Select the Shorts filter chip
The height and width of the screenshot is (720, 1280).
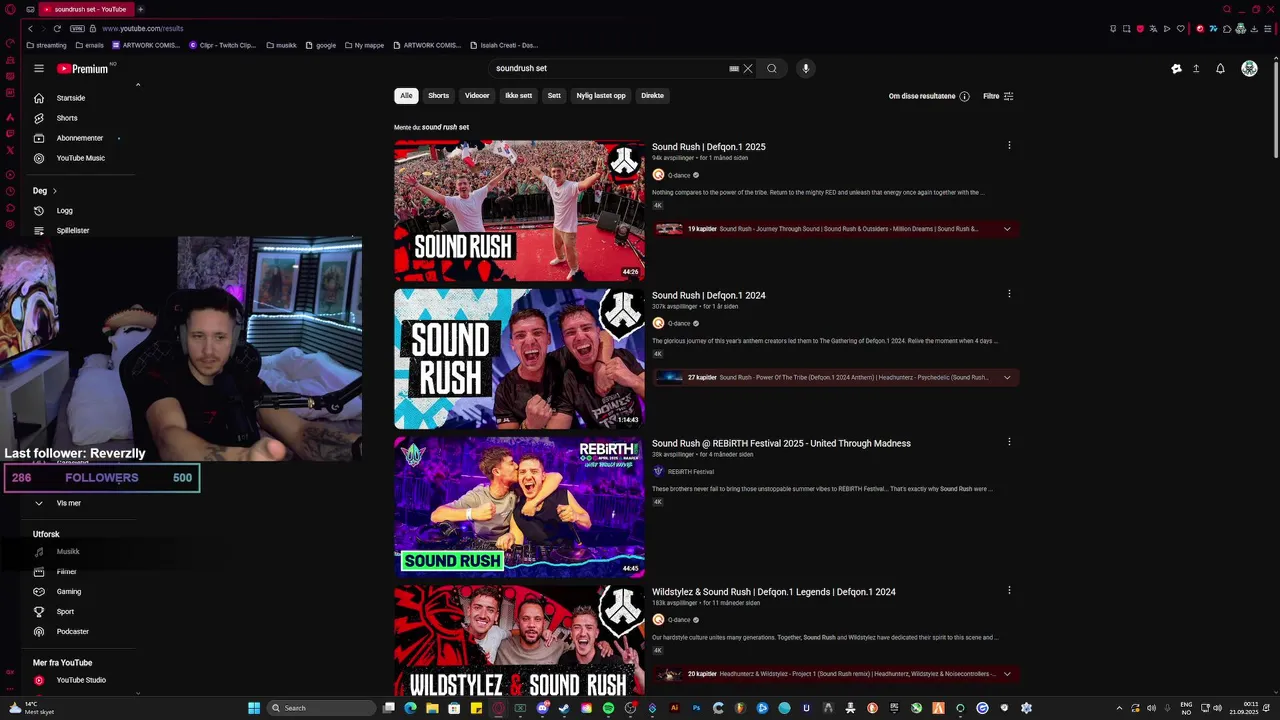point(439,96)
